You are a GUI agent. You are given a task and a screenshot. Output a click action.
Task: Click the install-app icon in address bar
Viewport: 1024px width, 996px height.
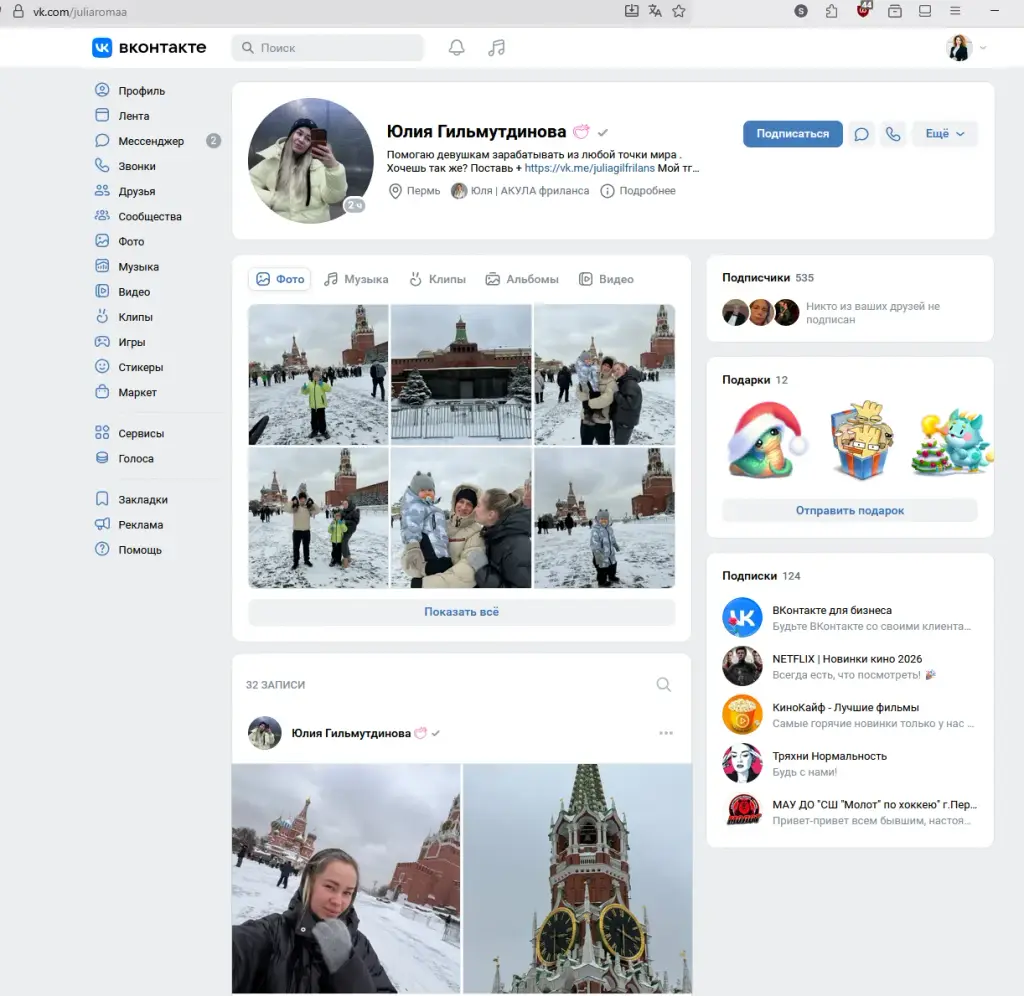pos(632,11)
